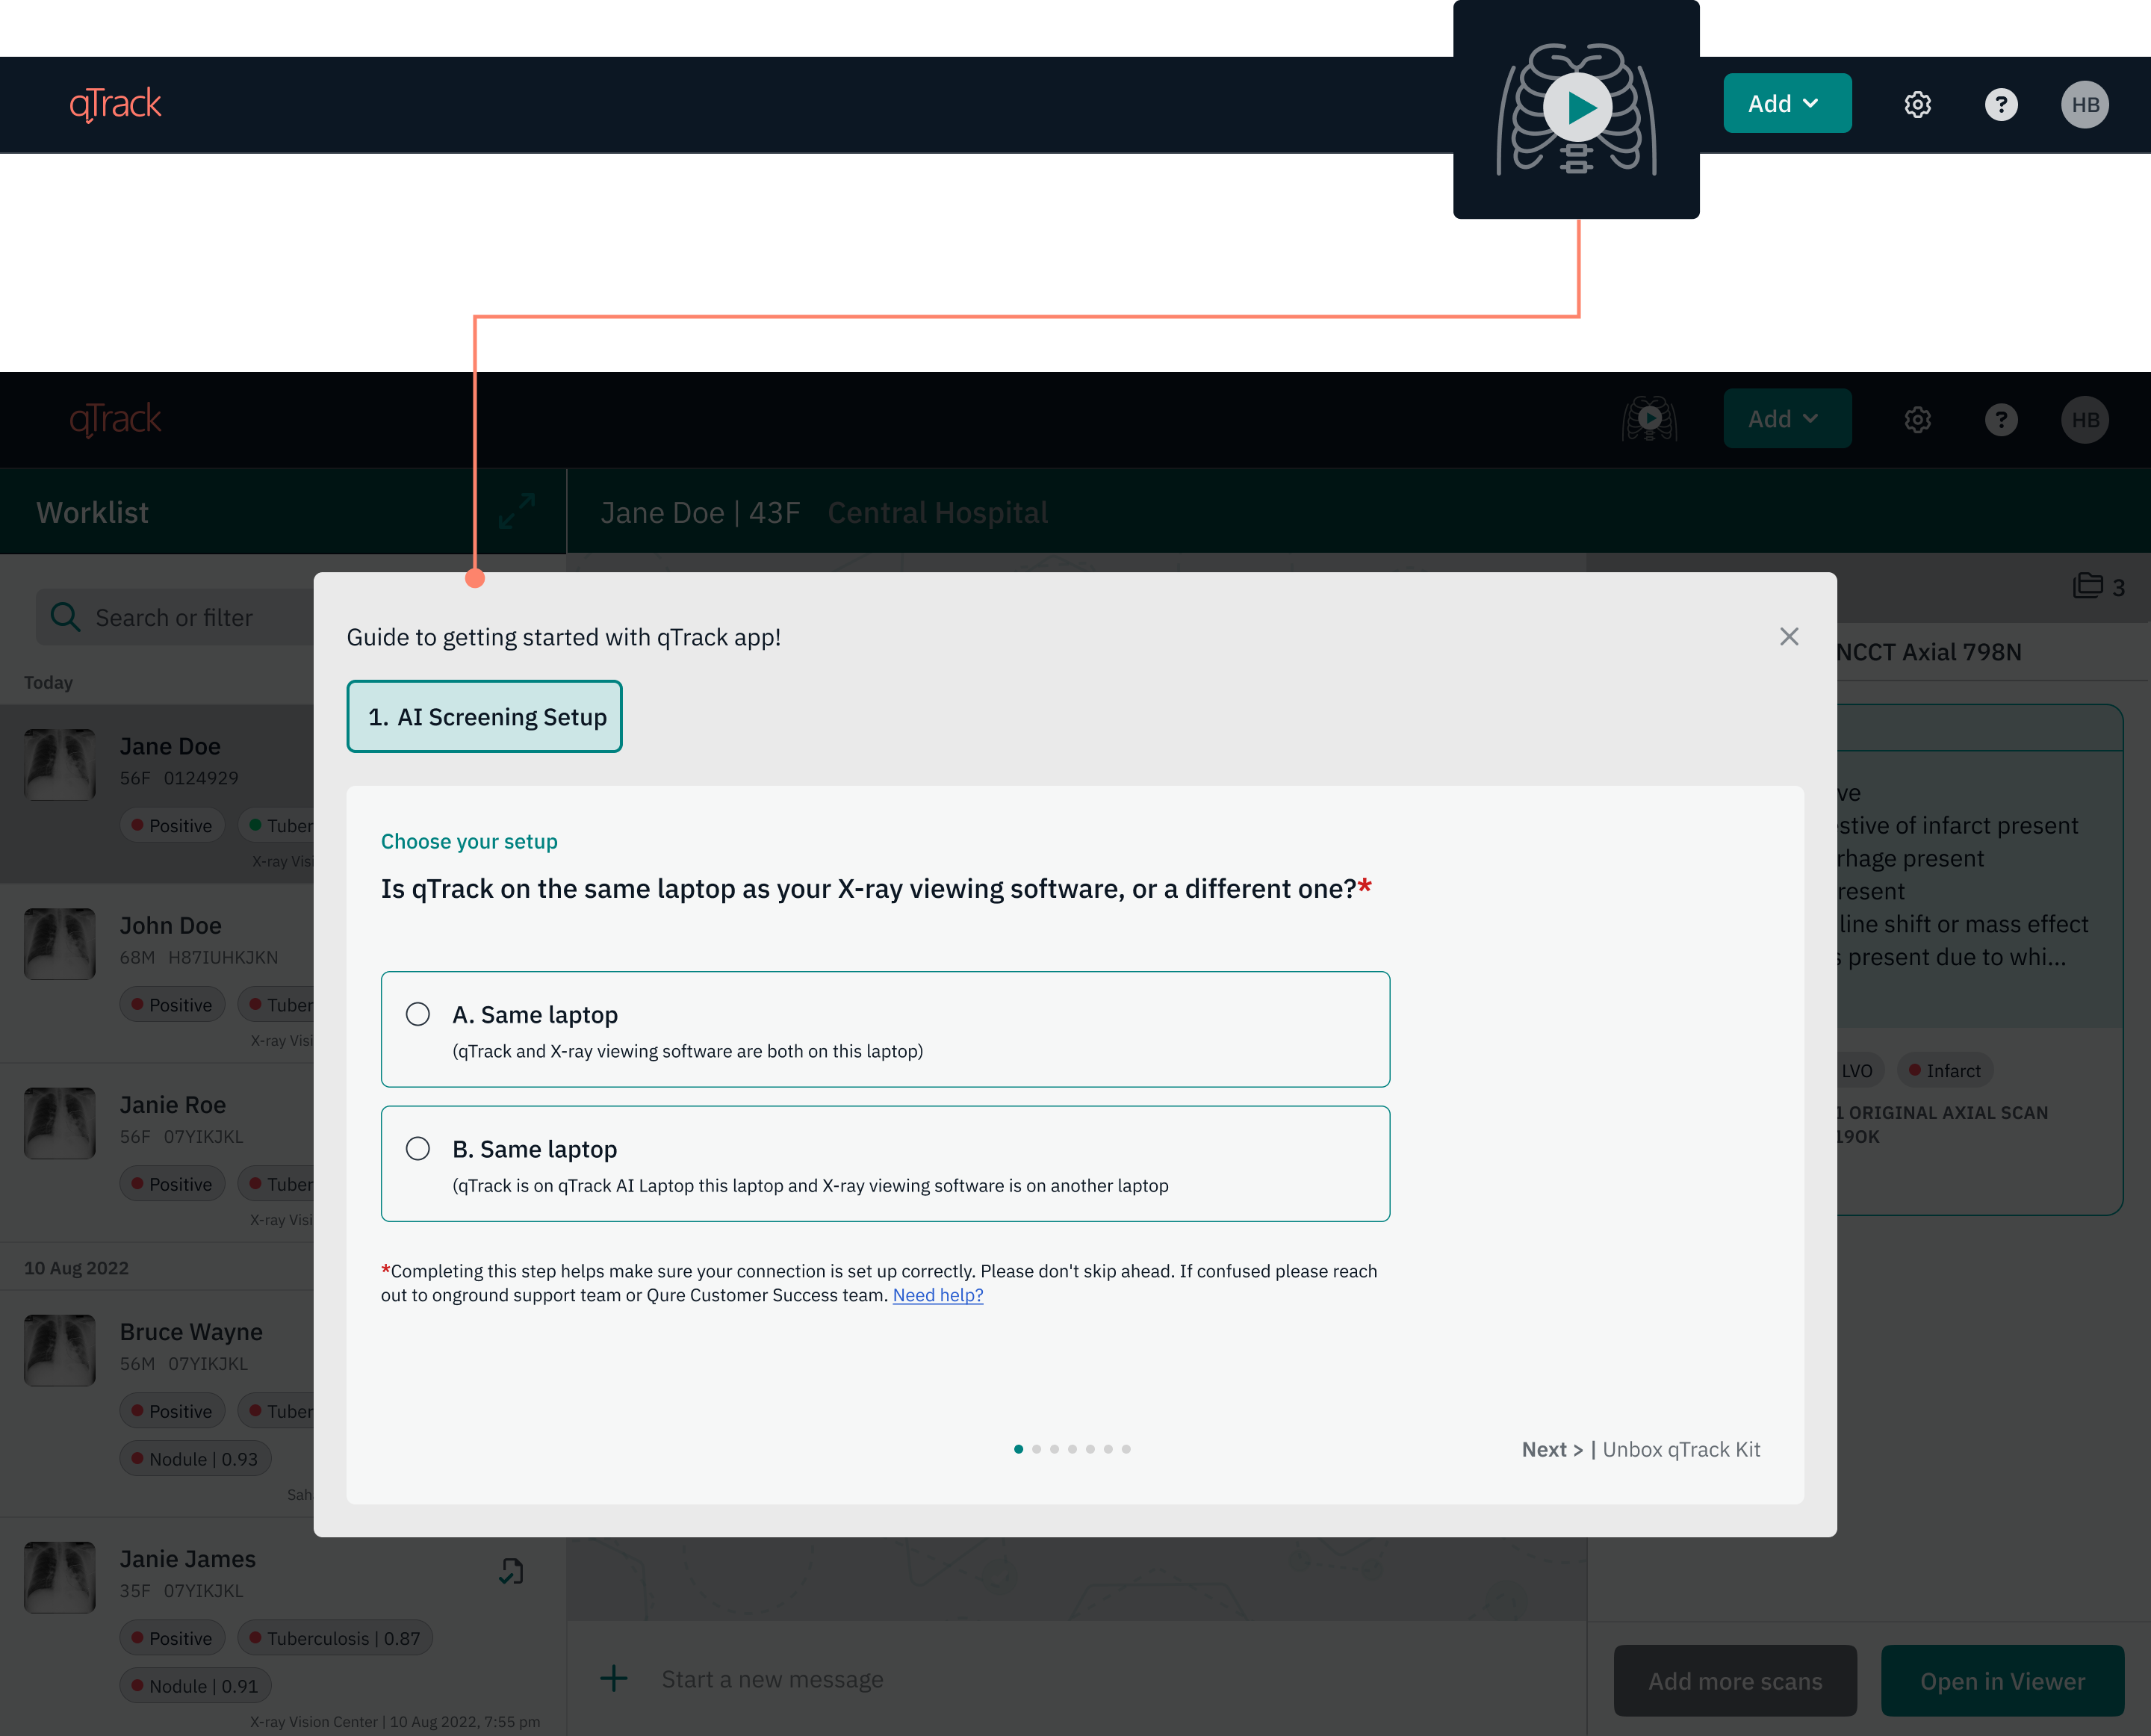Click the scans folder icon showing 3
This screenshot has height=1736, width=2151.
[2087, 585]
